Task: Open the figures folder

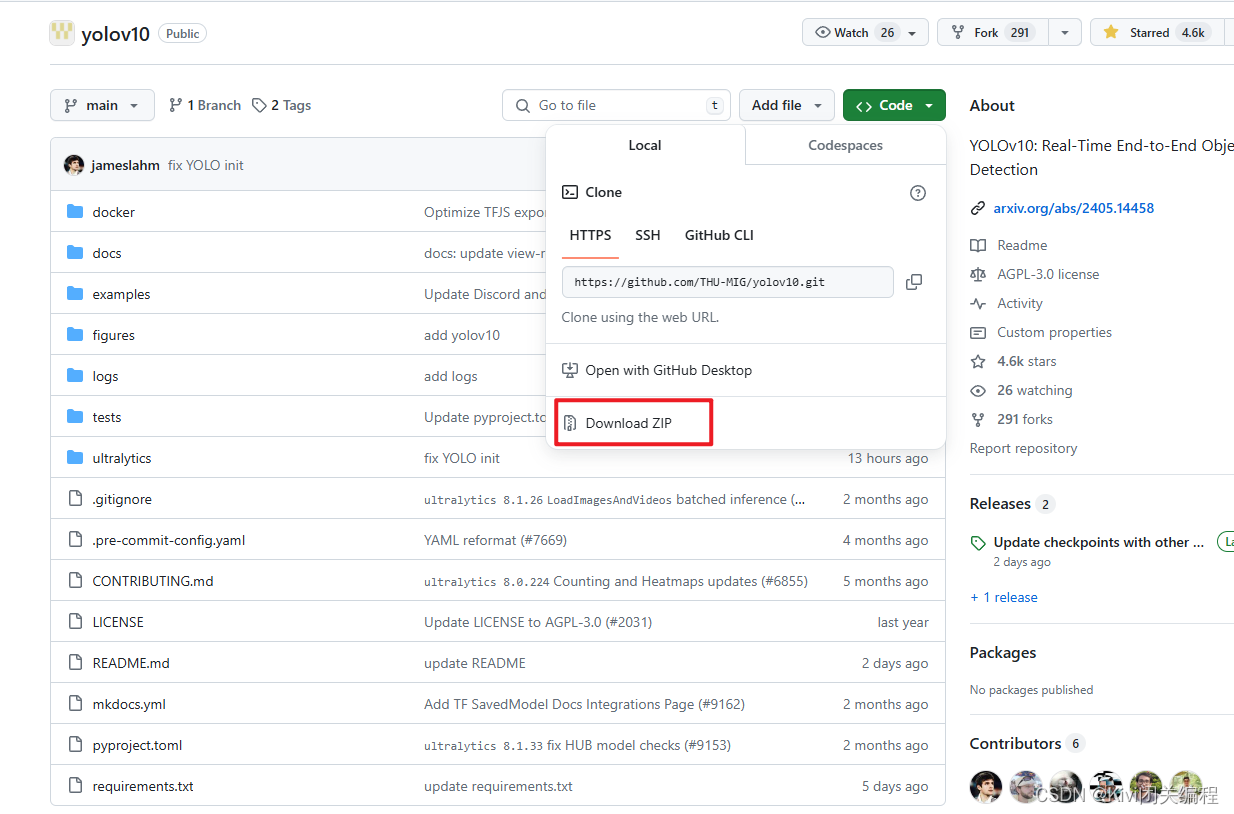Action: tap(113, 335)
